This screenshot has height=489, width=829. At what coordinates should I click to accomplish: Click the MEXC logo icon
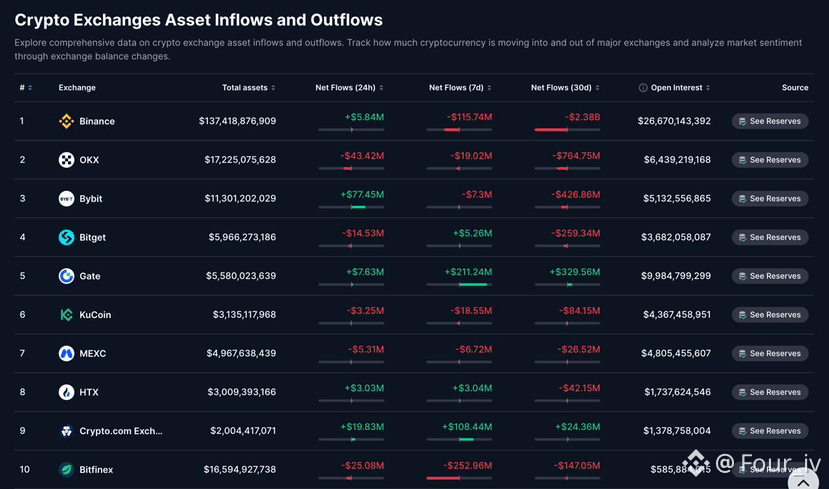(66, 353)
